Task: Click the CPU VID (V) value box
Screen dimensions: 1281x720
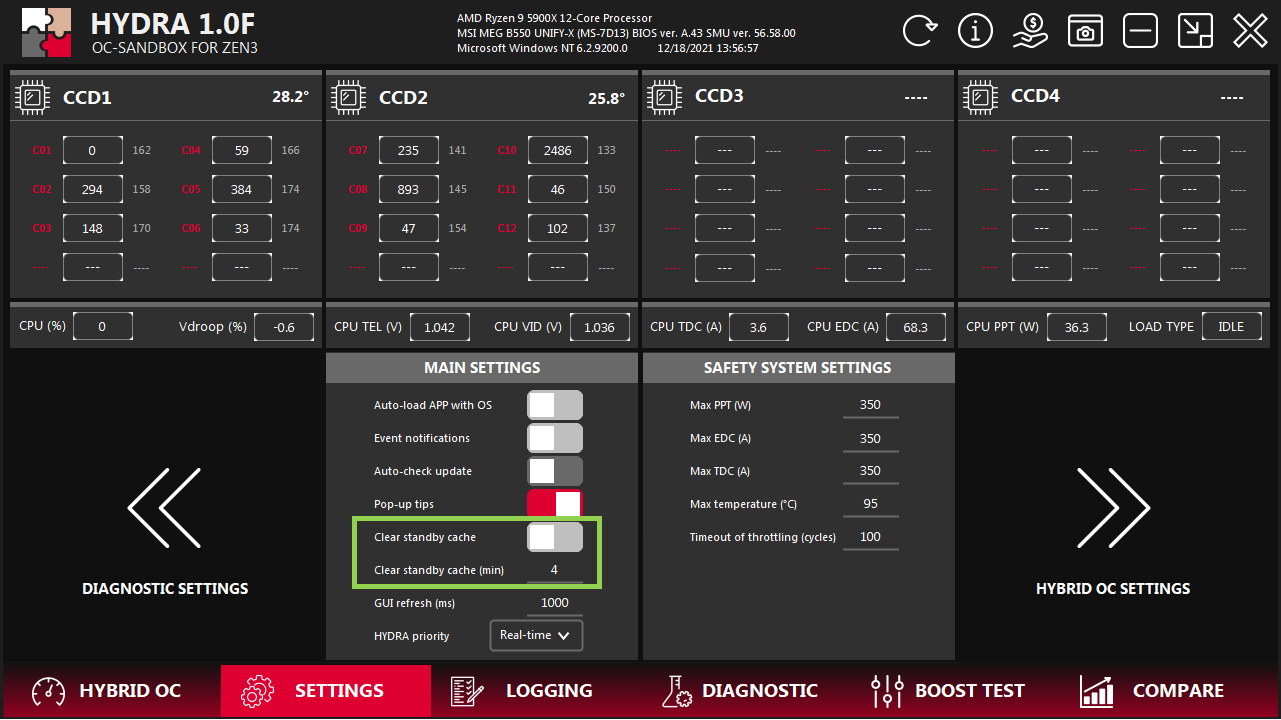Action: pos(599,327)
